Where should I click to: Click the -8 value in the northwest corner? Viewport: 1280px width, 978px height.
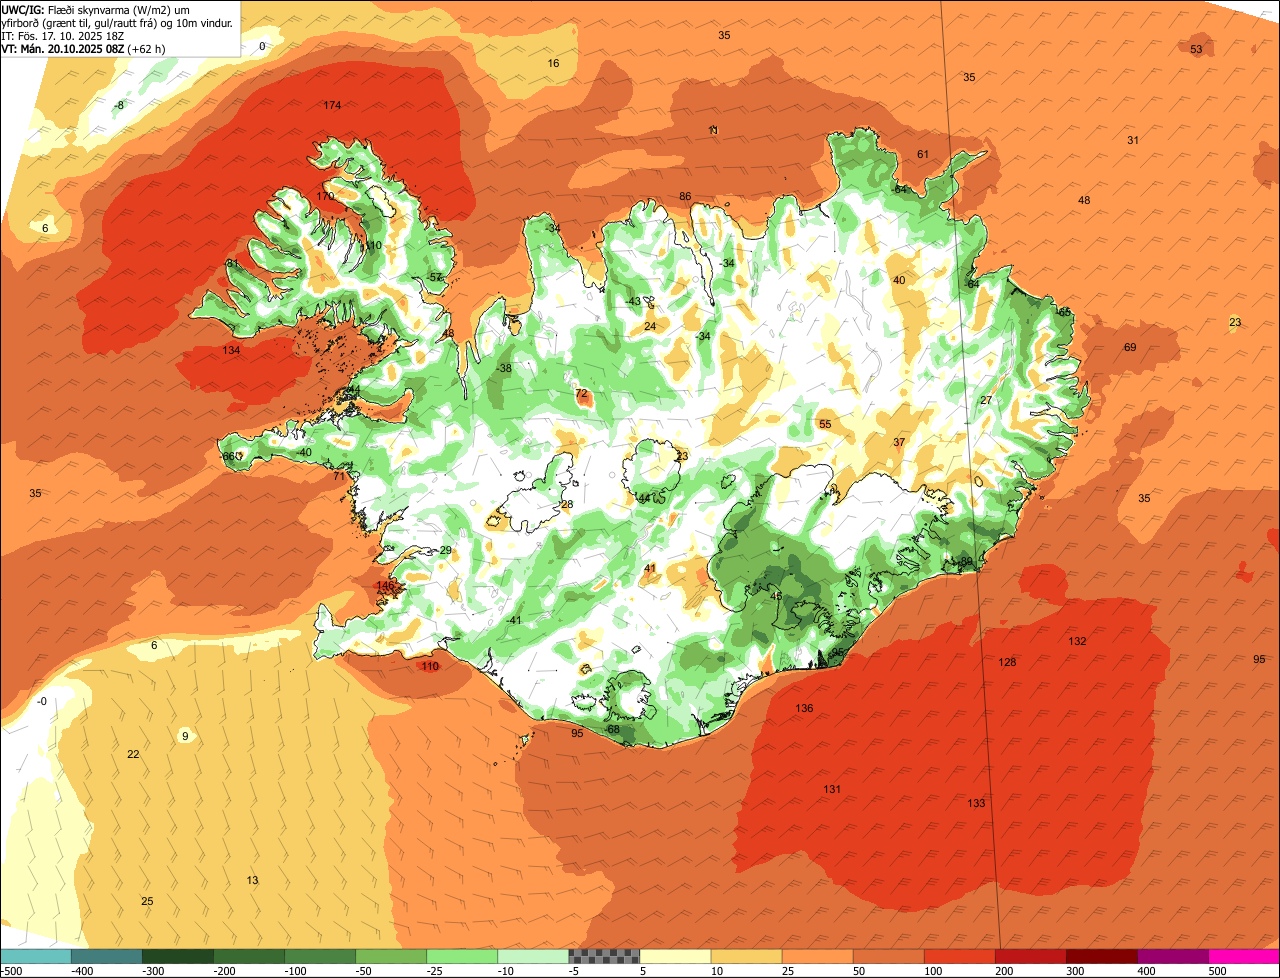tap(119, 105)
